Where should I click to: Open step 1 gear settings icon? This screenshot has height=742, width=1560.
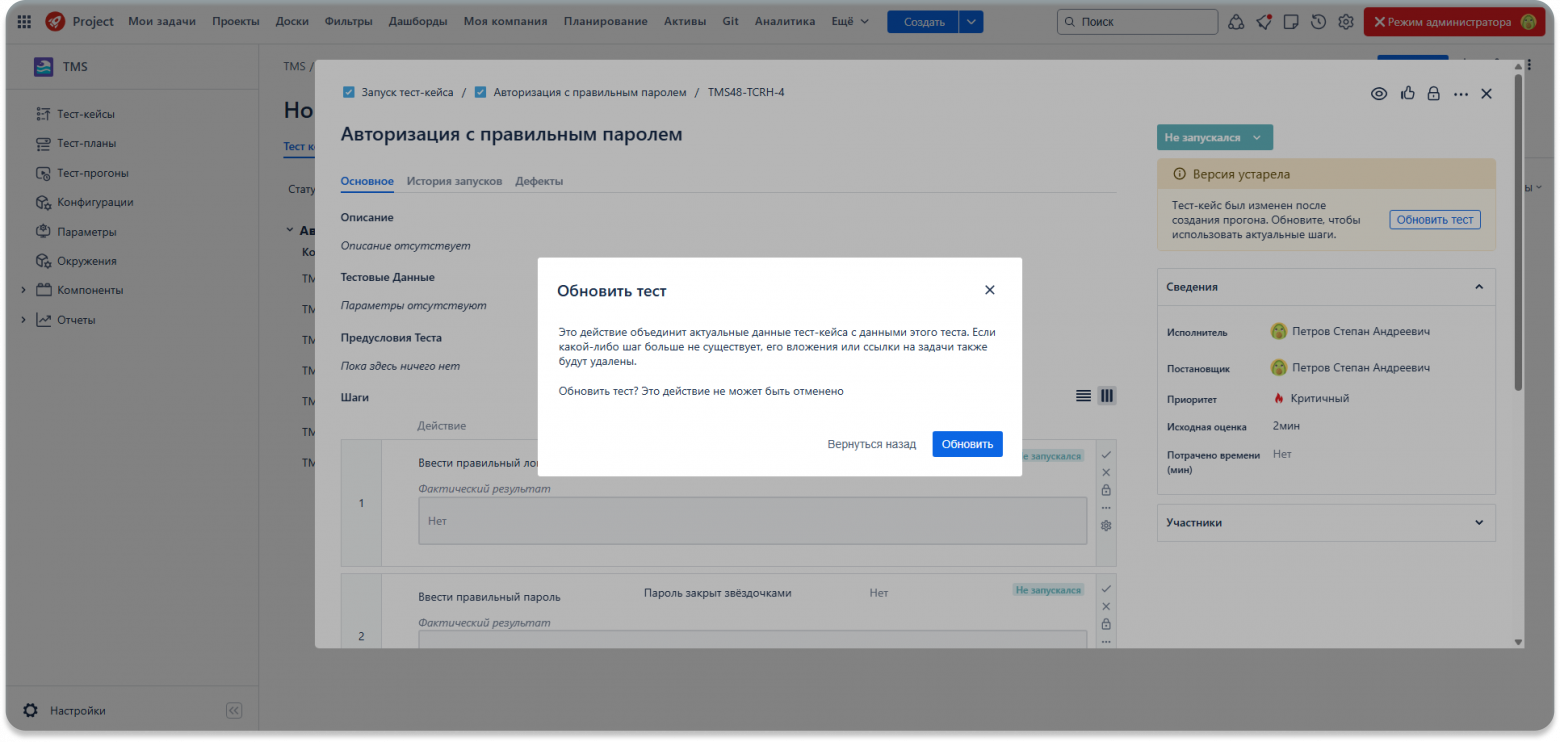[1106, 525]
